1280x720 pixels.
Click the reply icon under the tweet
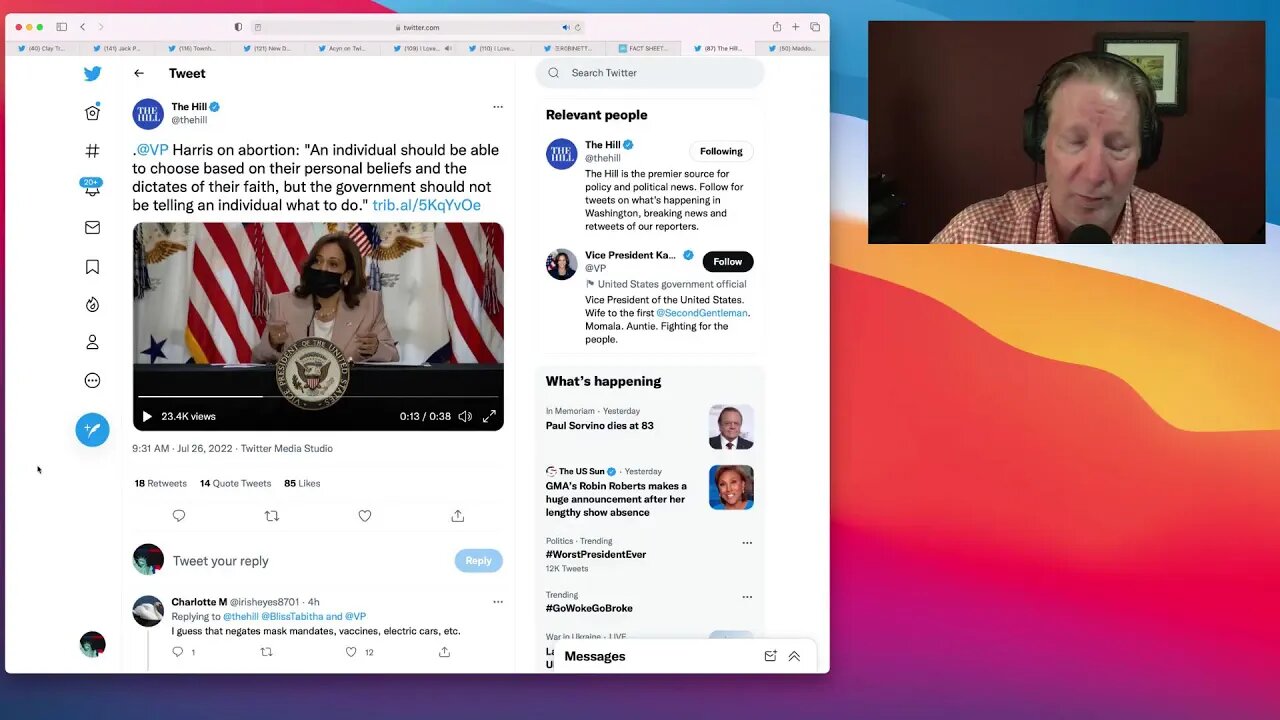point(179,516)
